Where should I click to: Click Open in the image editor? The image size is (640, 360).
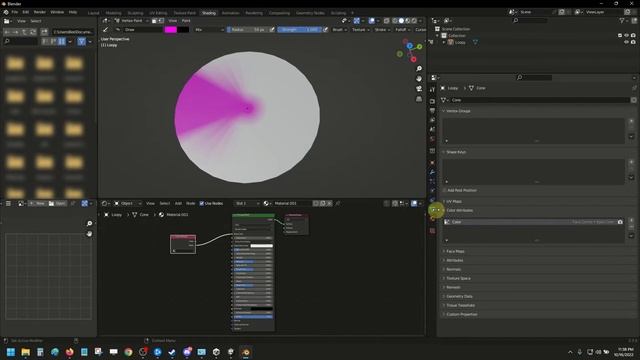(x=57, y=203)
